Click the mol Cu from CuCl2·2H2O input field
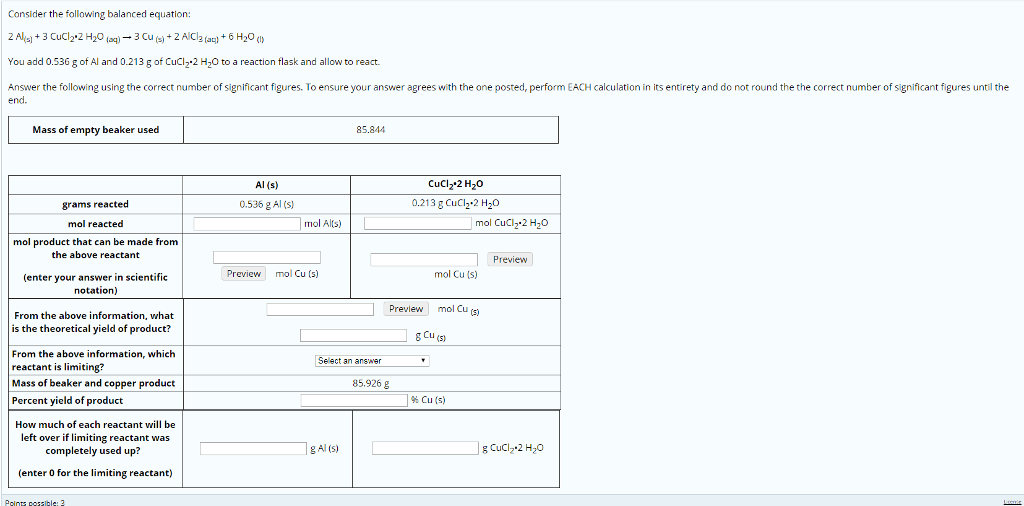1024x506 pixels. (x=424, y=259)
